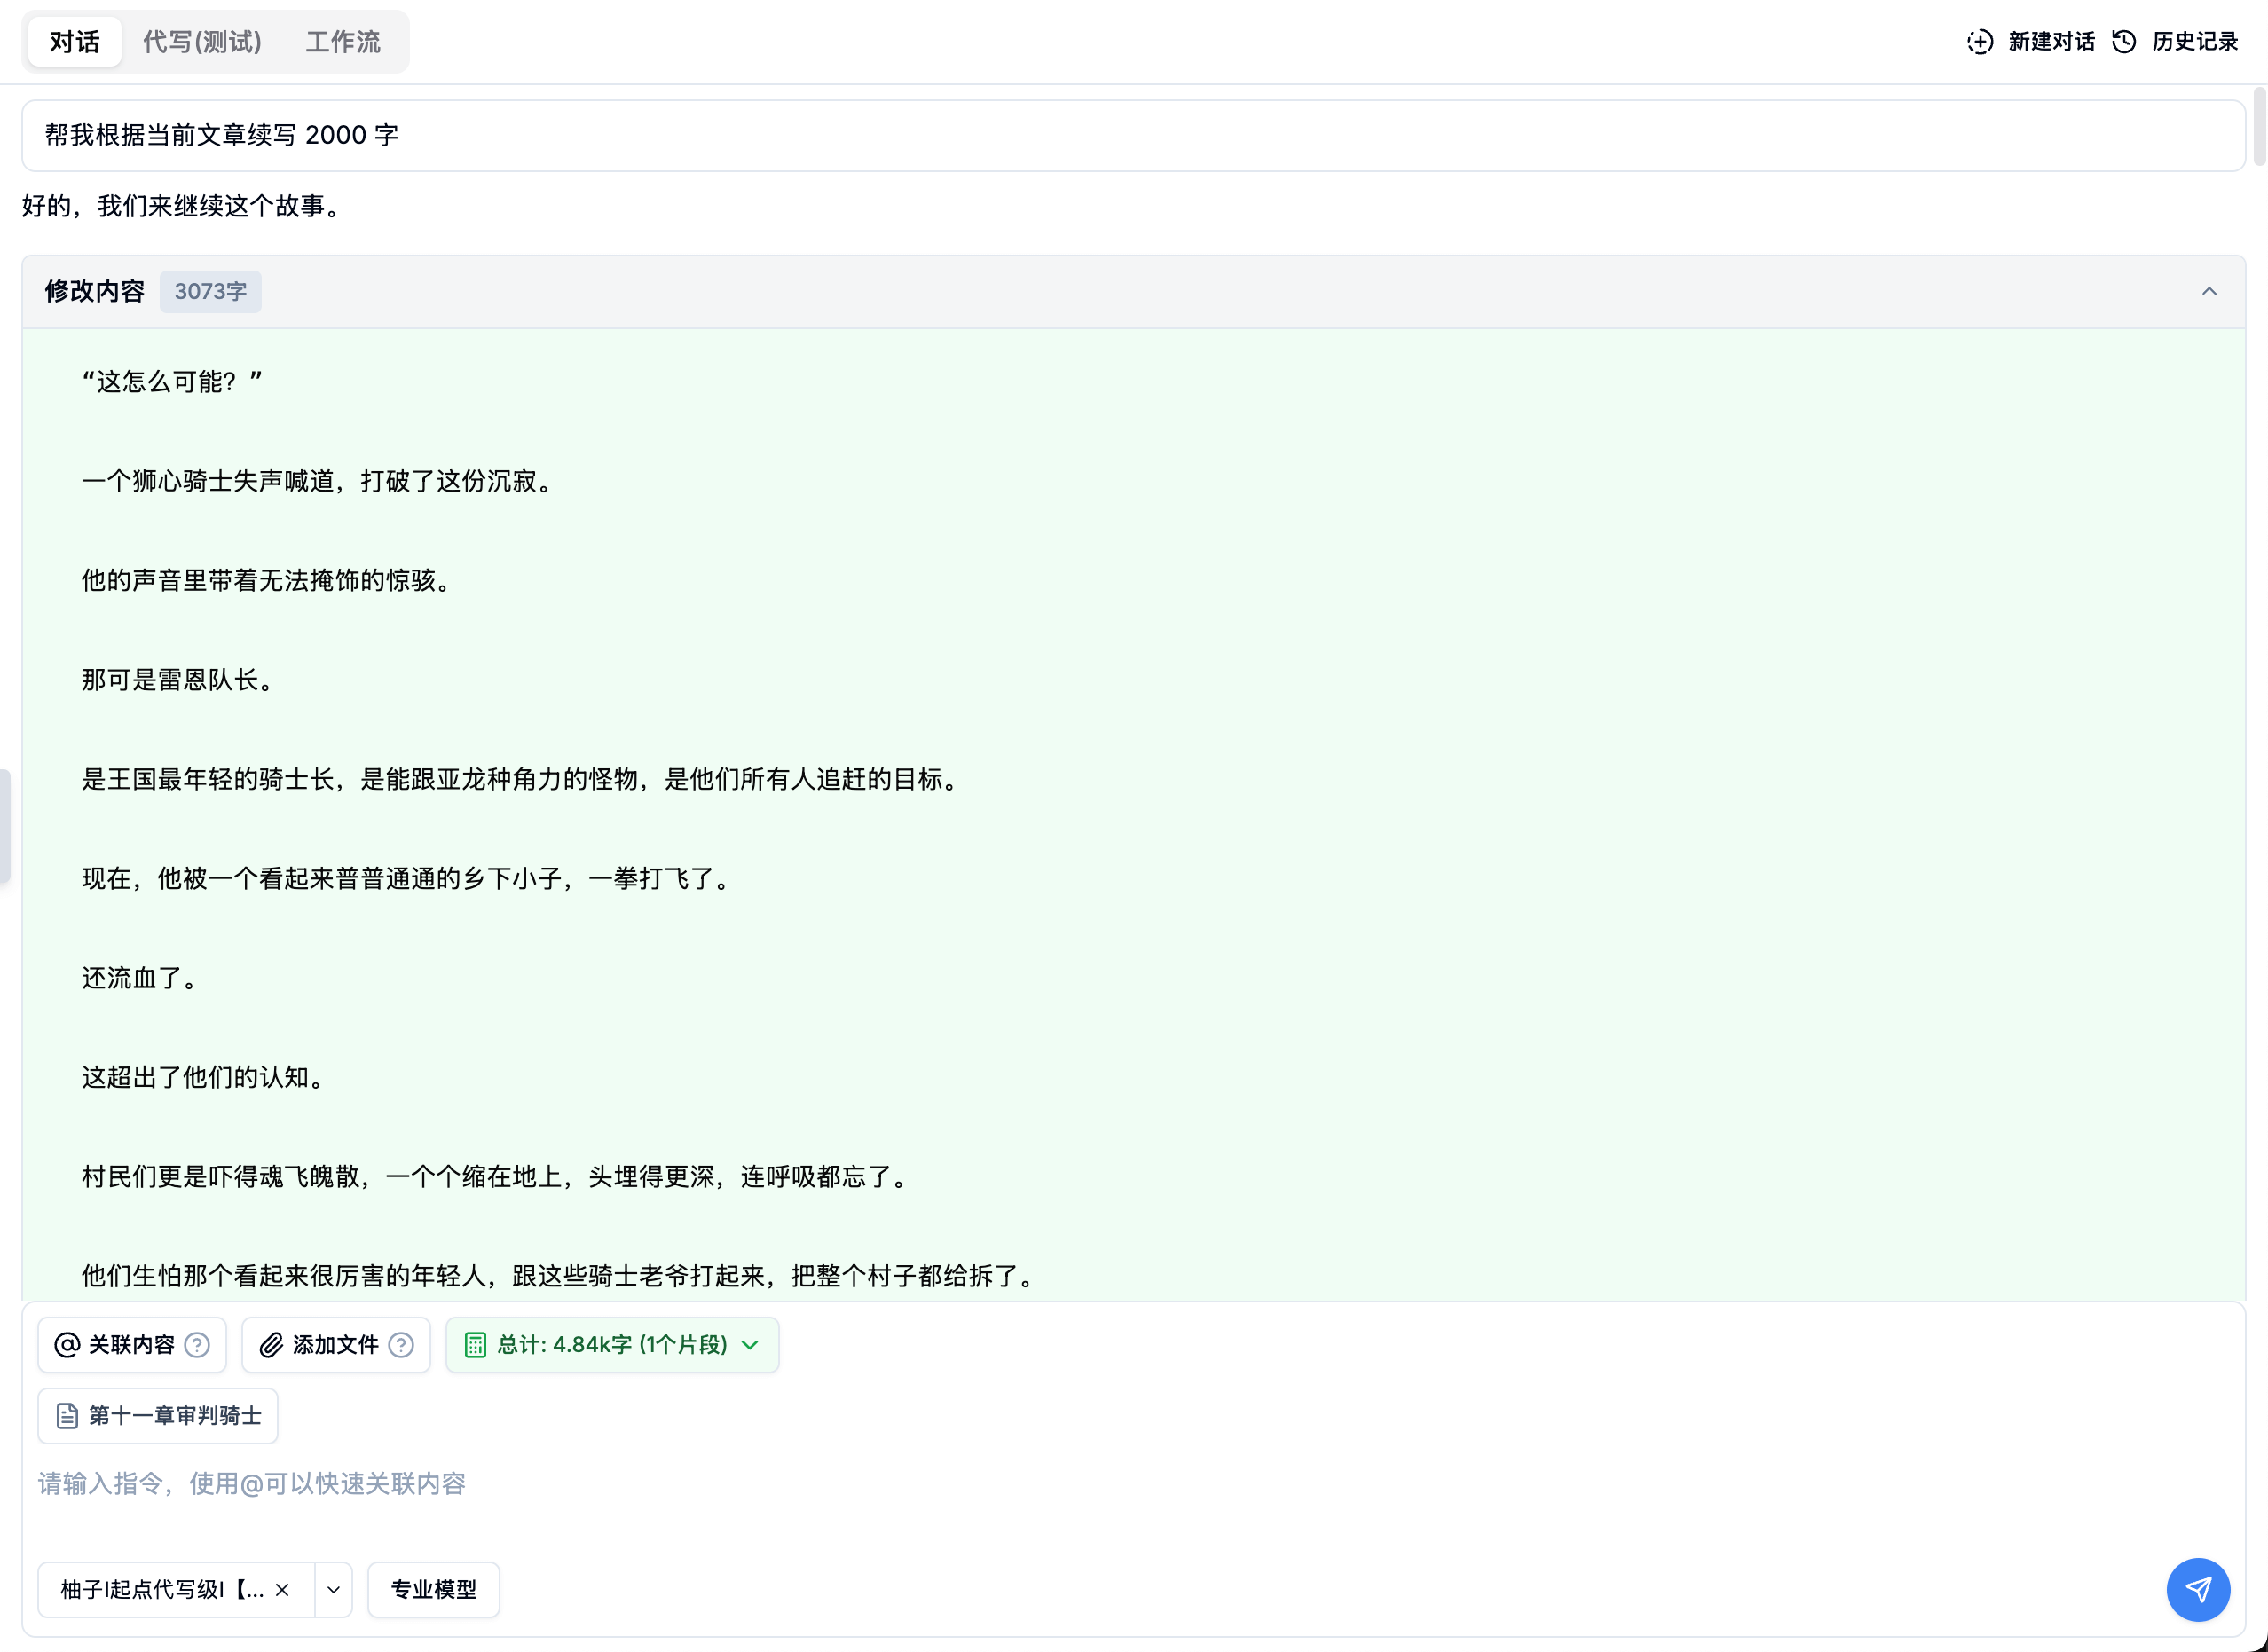The image size is (2268, 1652).
Task: Switch to the 工作流 tab
Action: [x=343, y=42]
